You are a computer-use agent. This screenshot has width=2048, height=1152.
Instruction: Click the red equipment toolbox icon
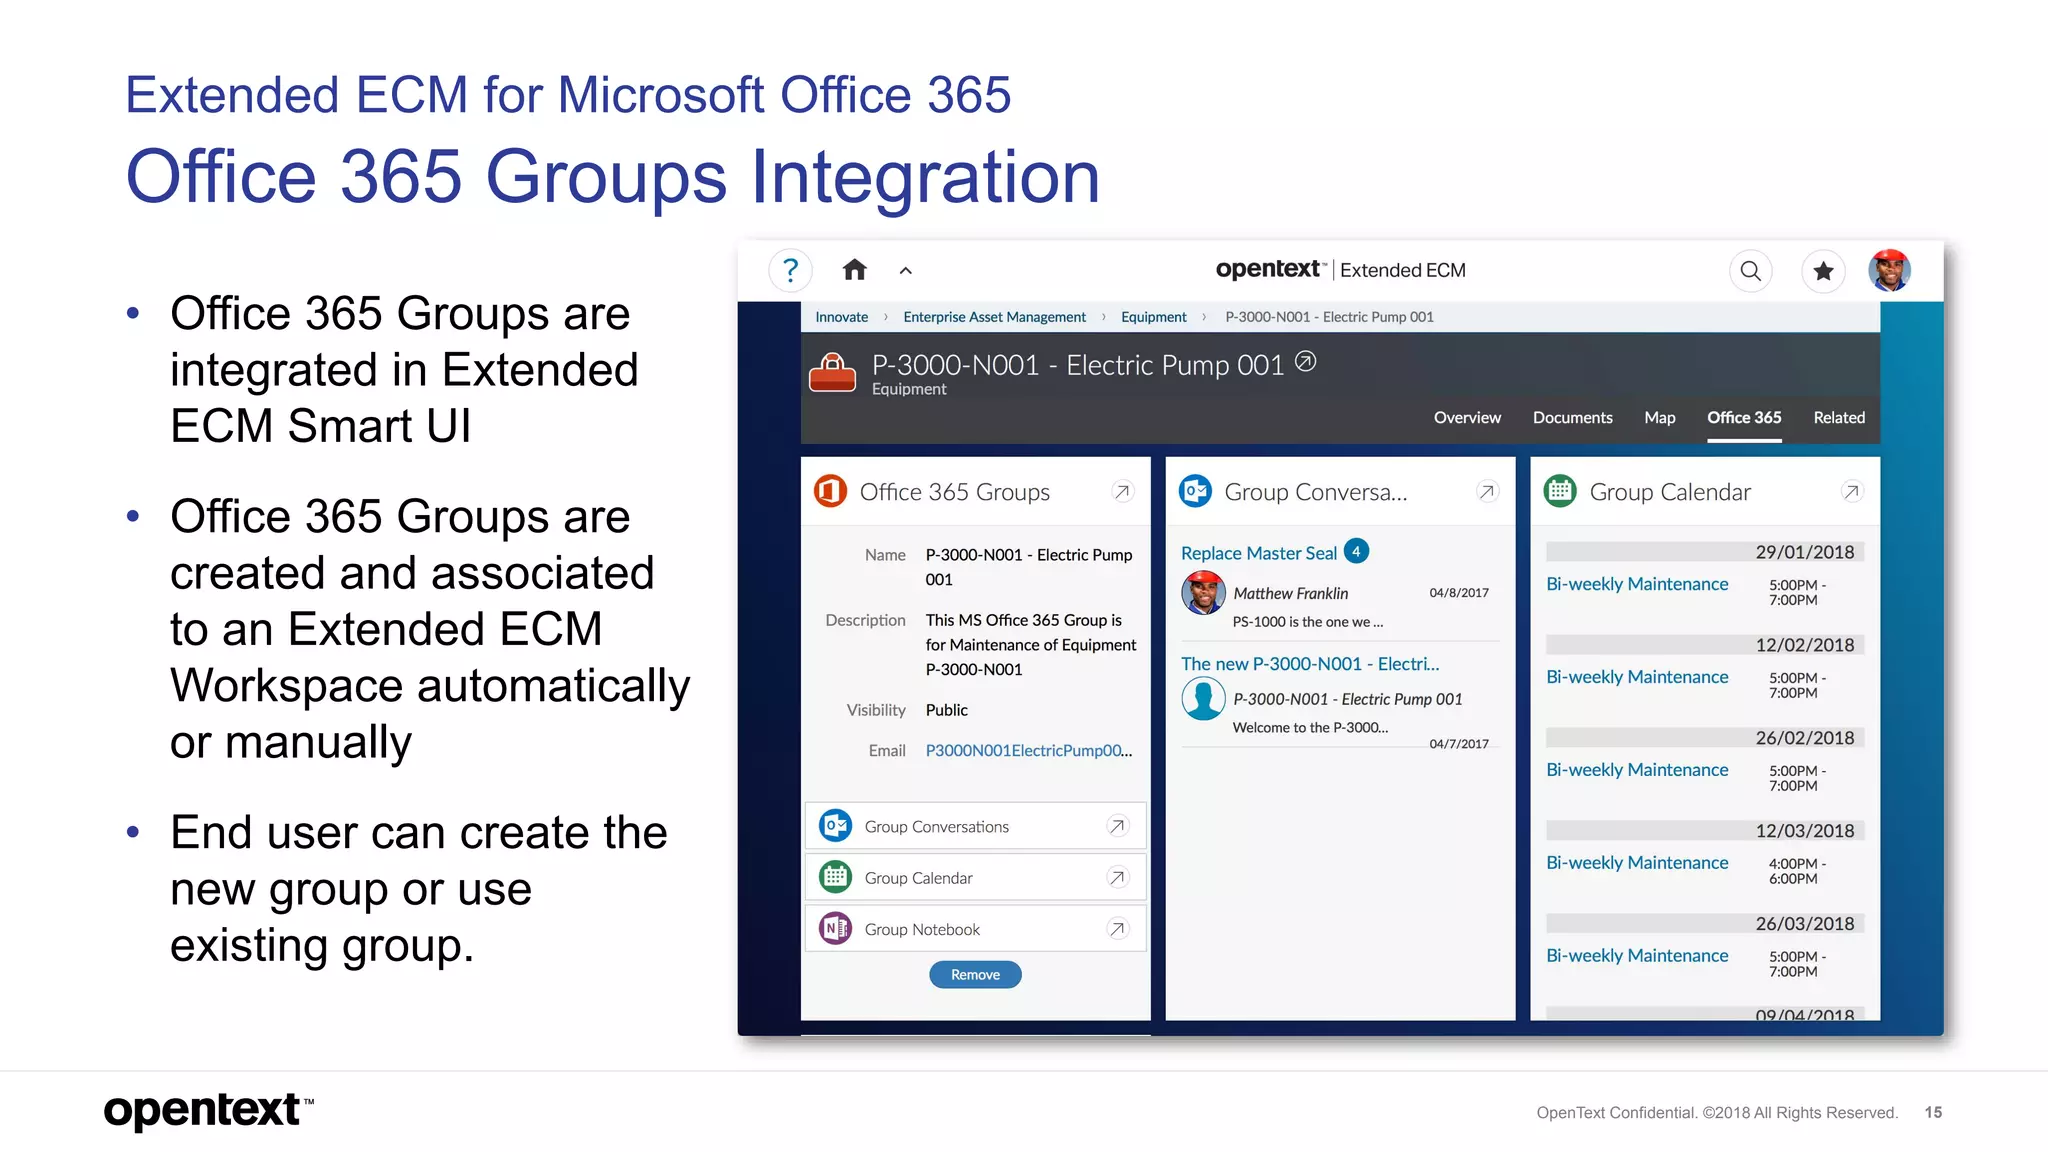click(x=832, y=373)
